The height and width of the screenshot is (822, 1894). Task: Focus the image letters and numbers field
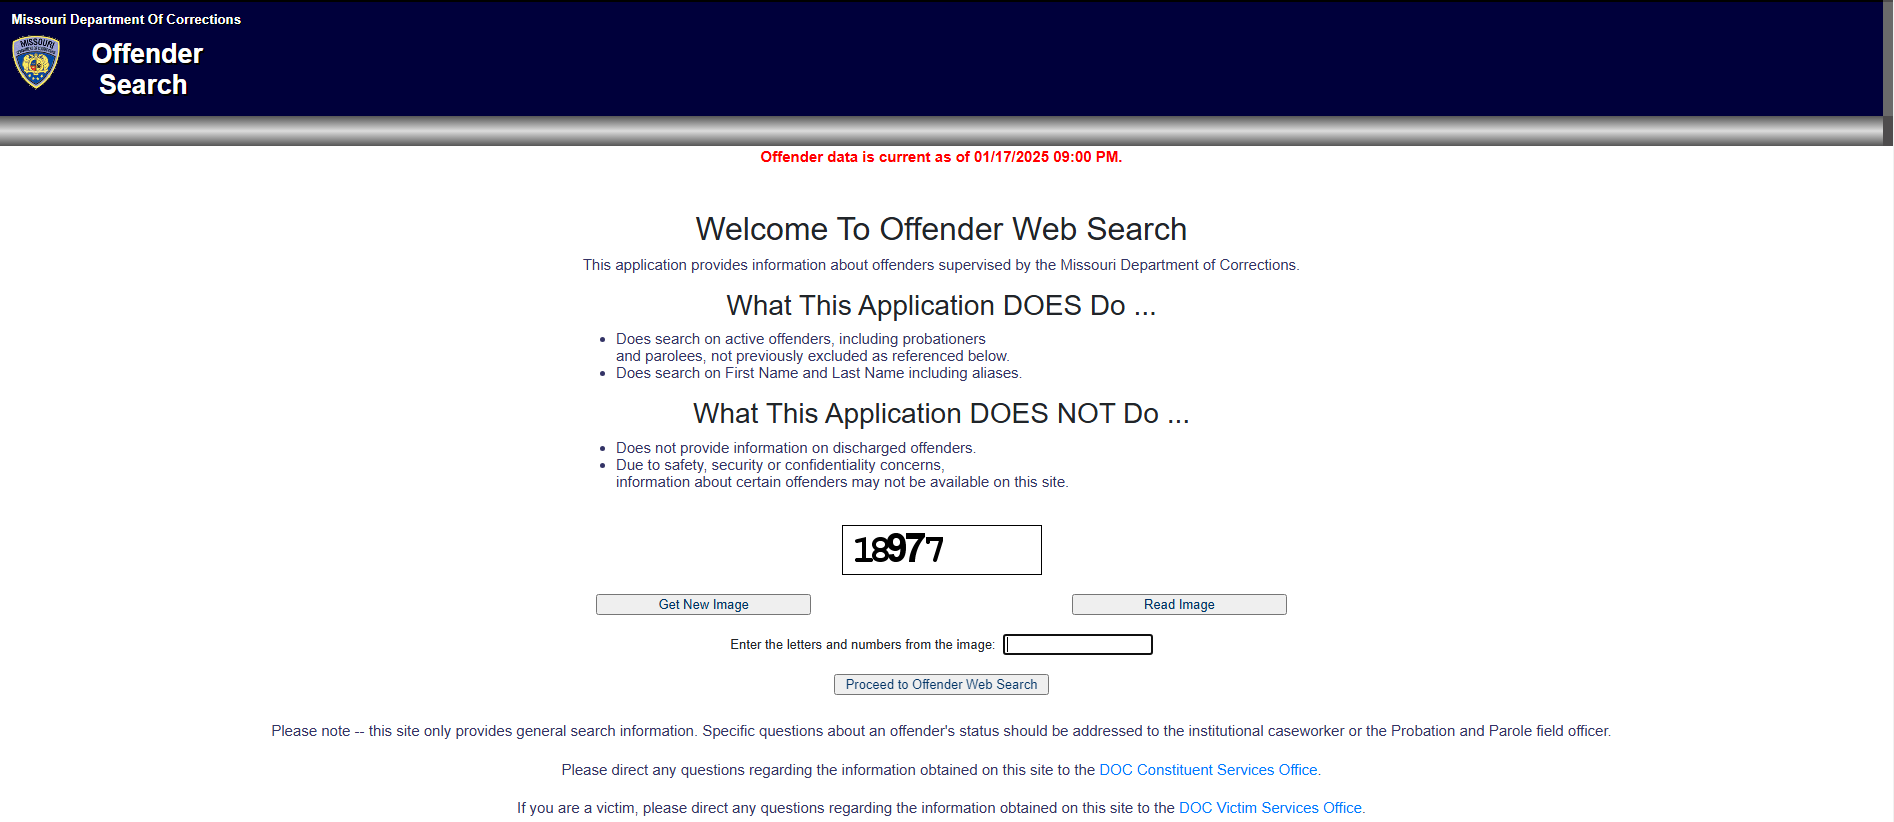pyautogui.click(x=1077, y=645)
